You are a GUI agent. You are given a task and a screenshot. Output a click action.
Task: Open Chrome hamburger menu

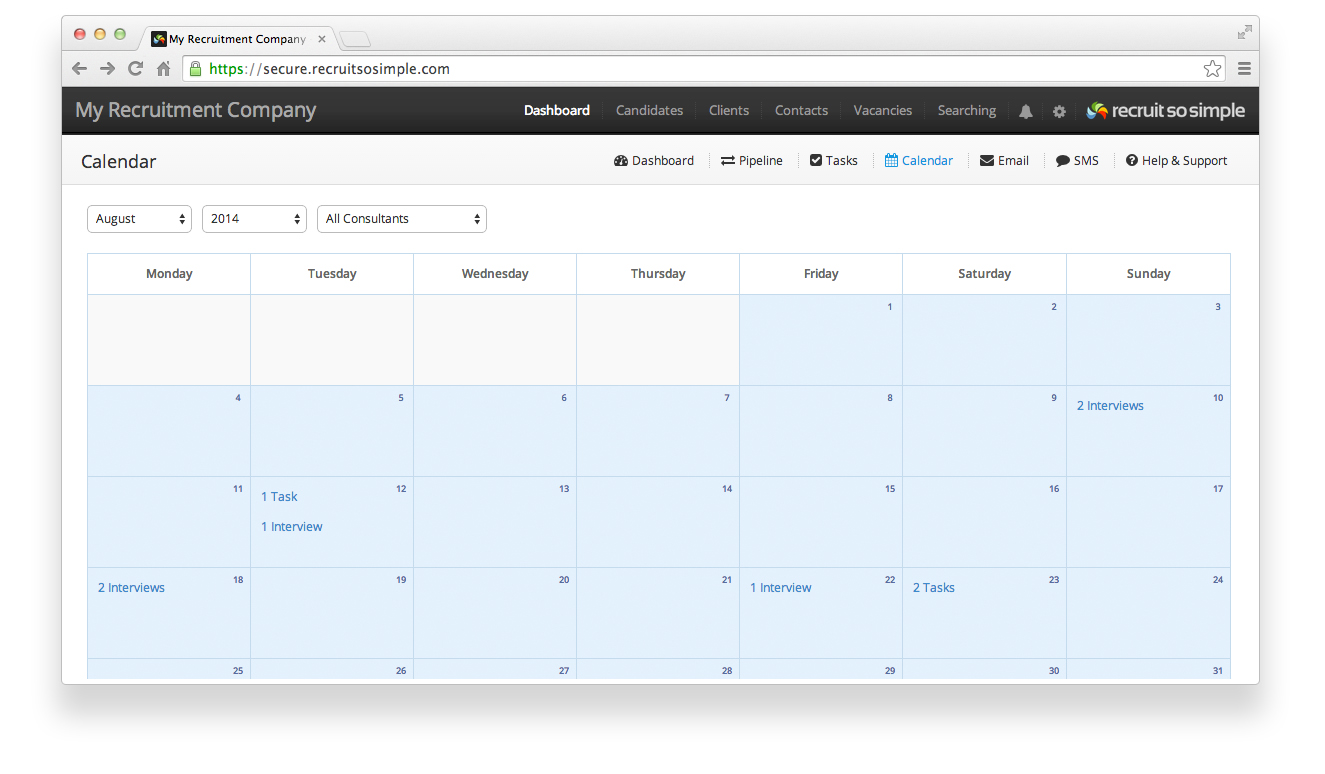(1244, 69)
